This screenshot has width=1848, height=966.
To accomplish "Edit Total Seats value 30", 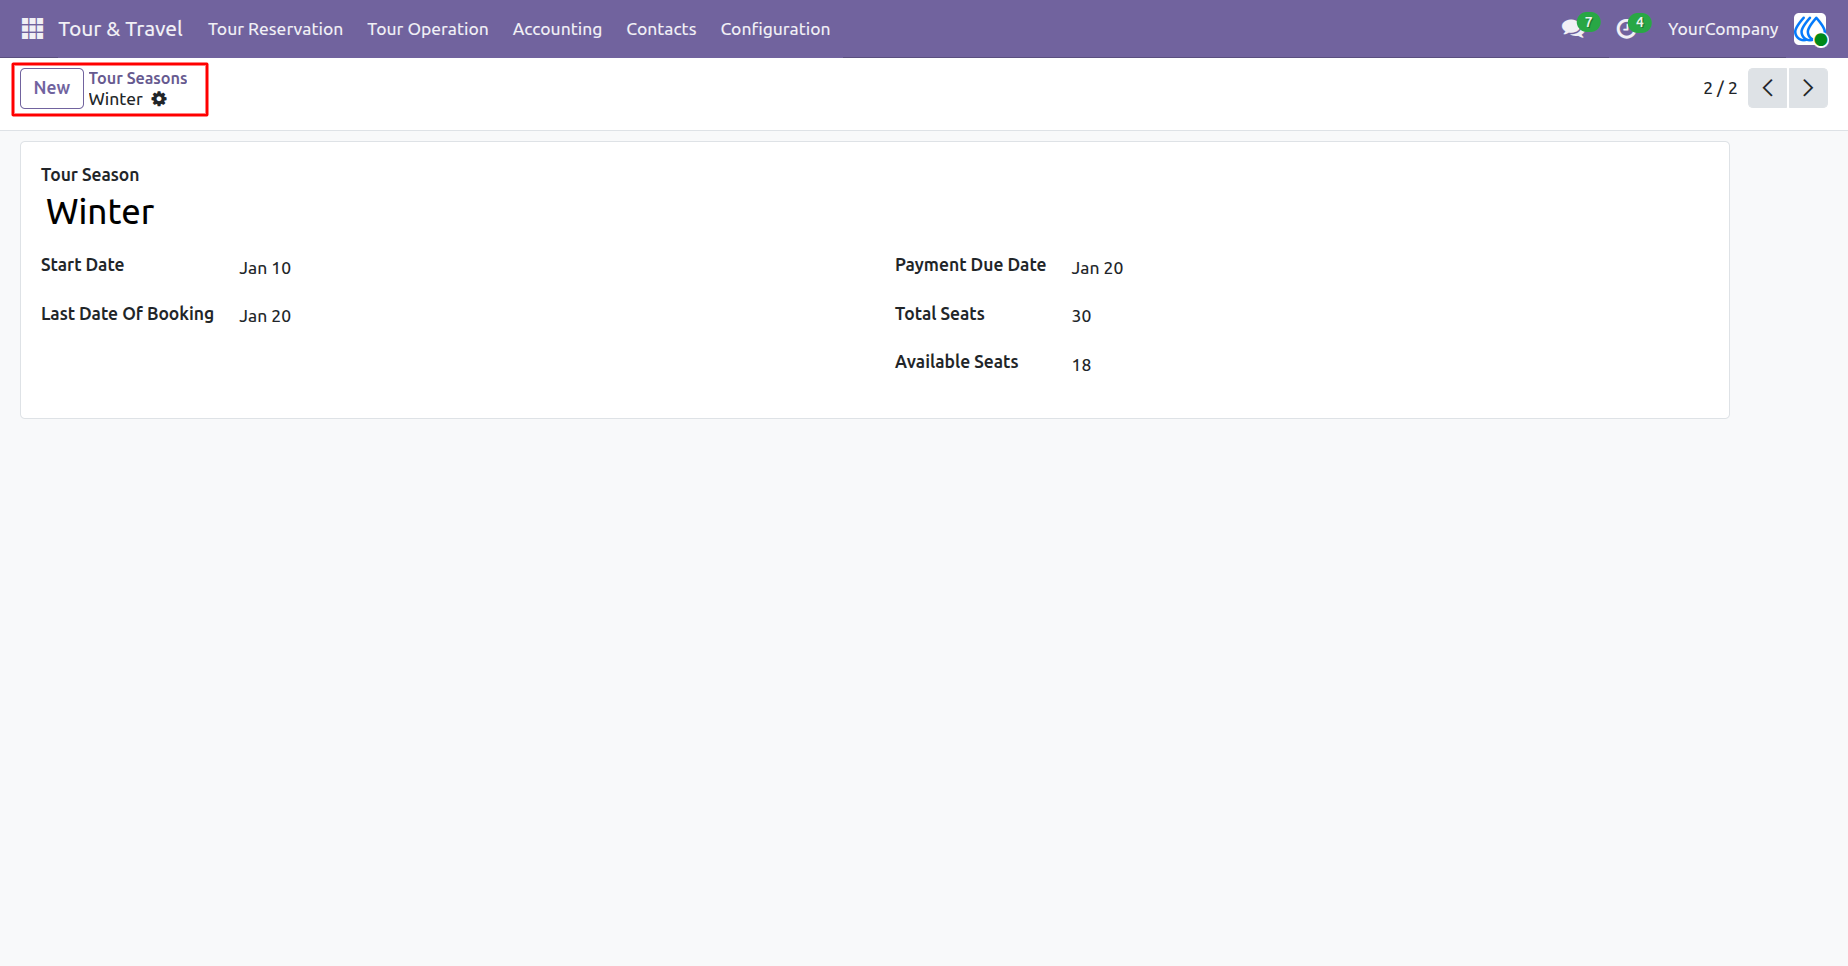I will [1081, 316].
